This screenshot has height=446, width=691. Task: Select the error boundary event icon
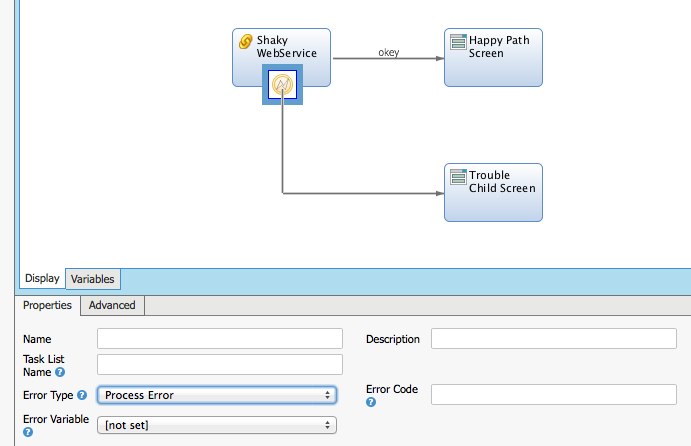(282, 86)
